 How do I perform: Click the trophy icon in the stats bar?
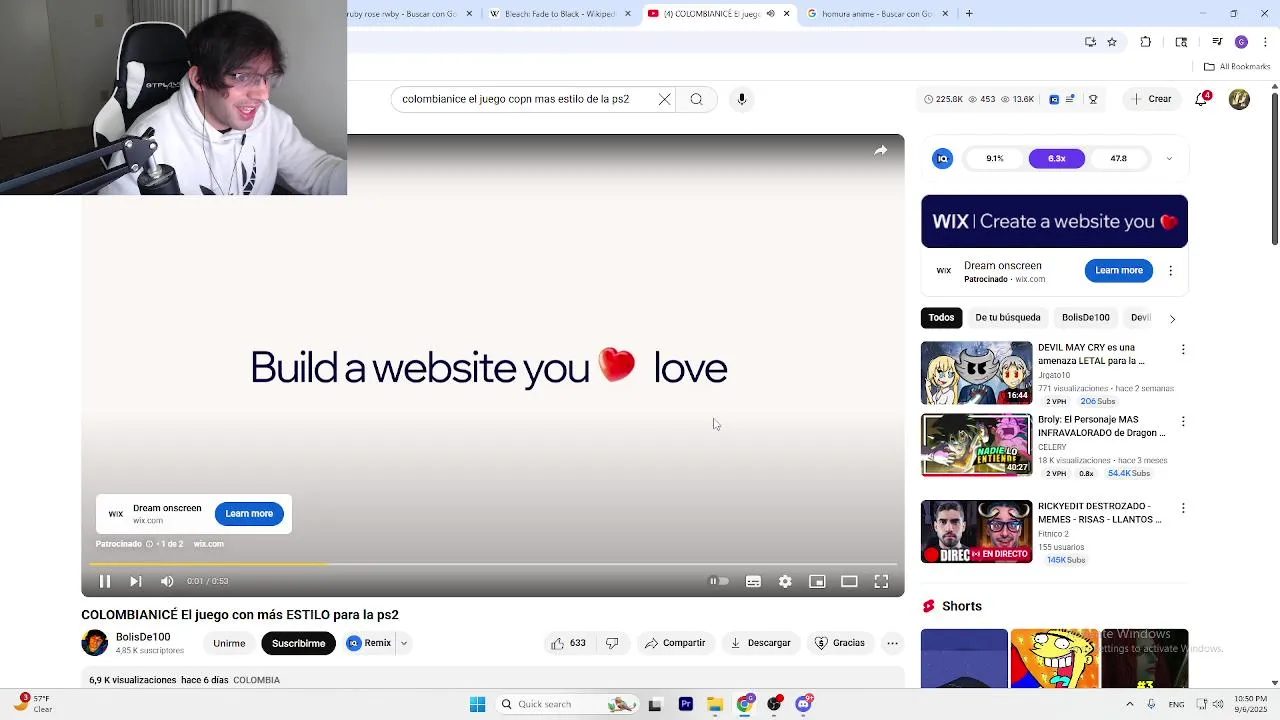[x=1093, y=99]
